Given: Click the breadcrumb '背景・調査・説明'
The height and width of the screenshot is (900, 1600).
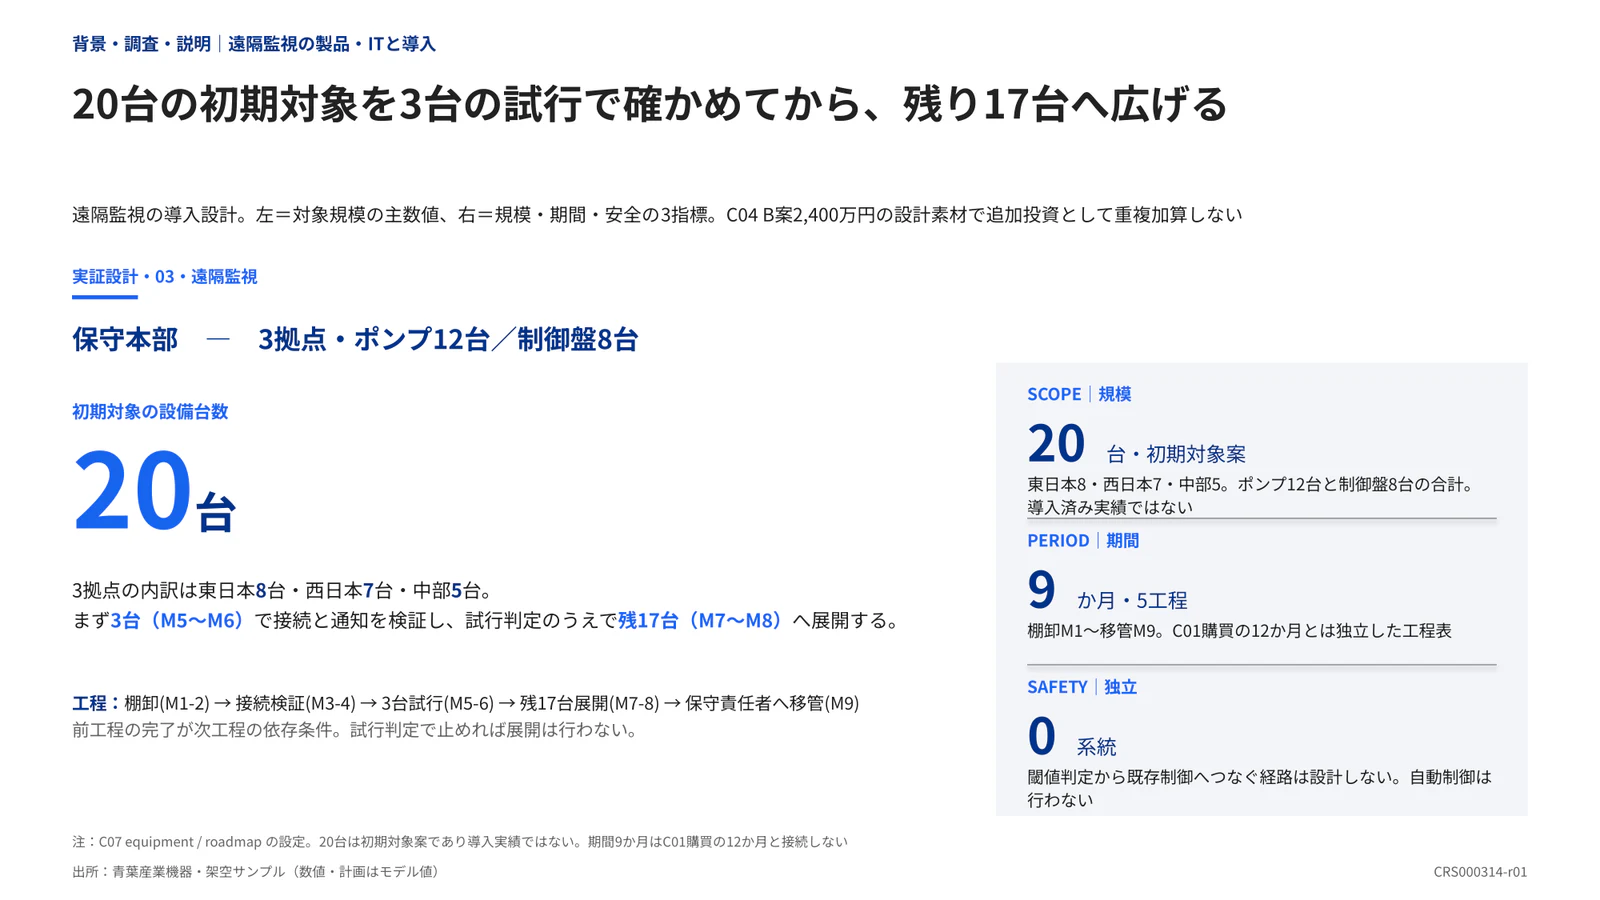Looking at the screenshot, I should (x=141, y=44).
